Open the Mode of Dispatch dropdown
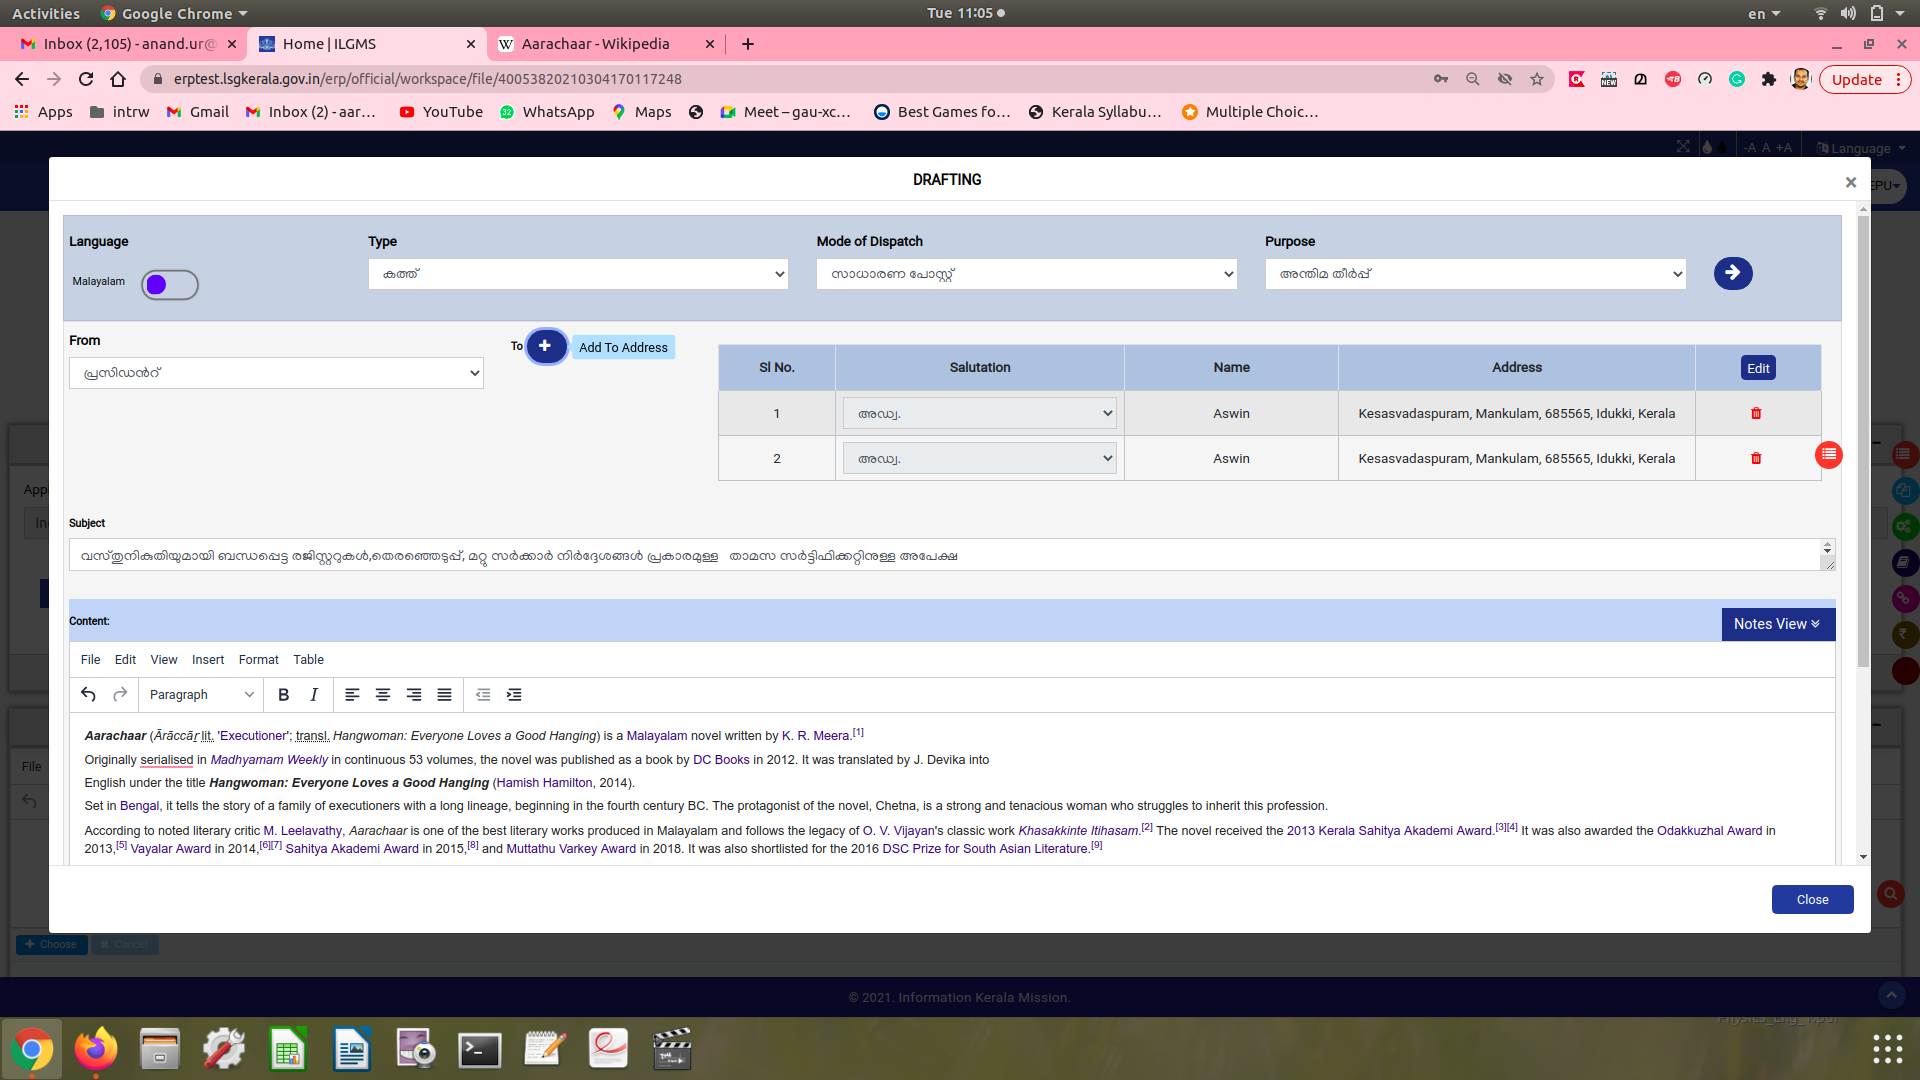The width and height of the screenshot is (1920, 1080). tap(1026, 274)
